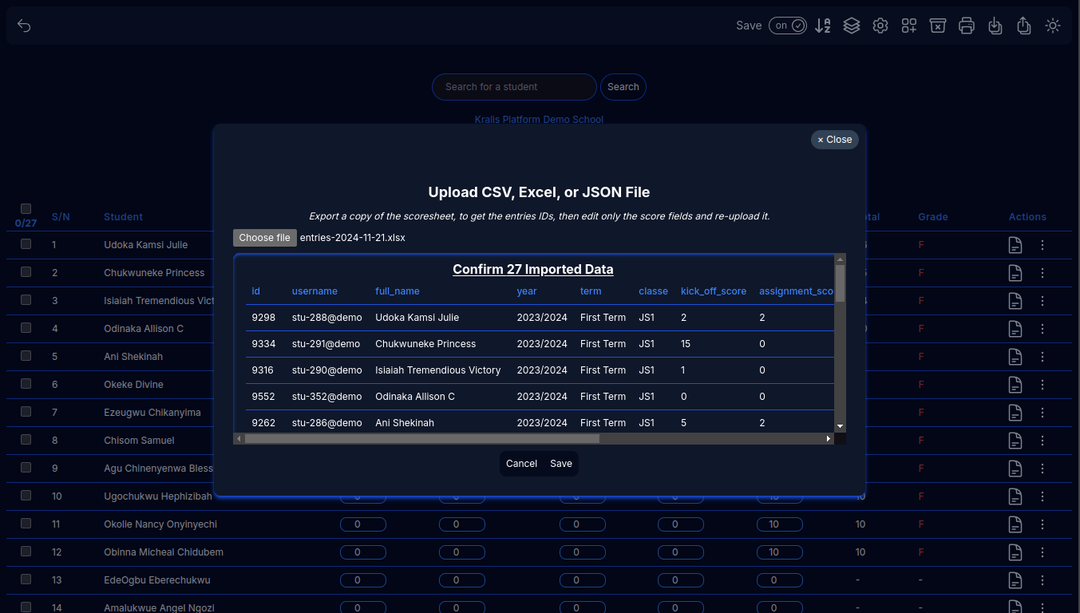Click the Search for a student field
Screen dimensions: 1080x613
click(513, 87)
